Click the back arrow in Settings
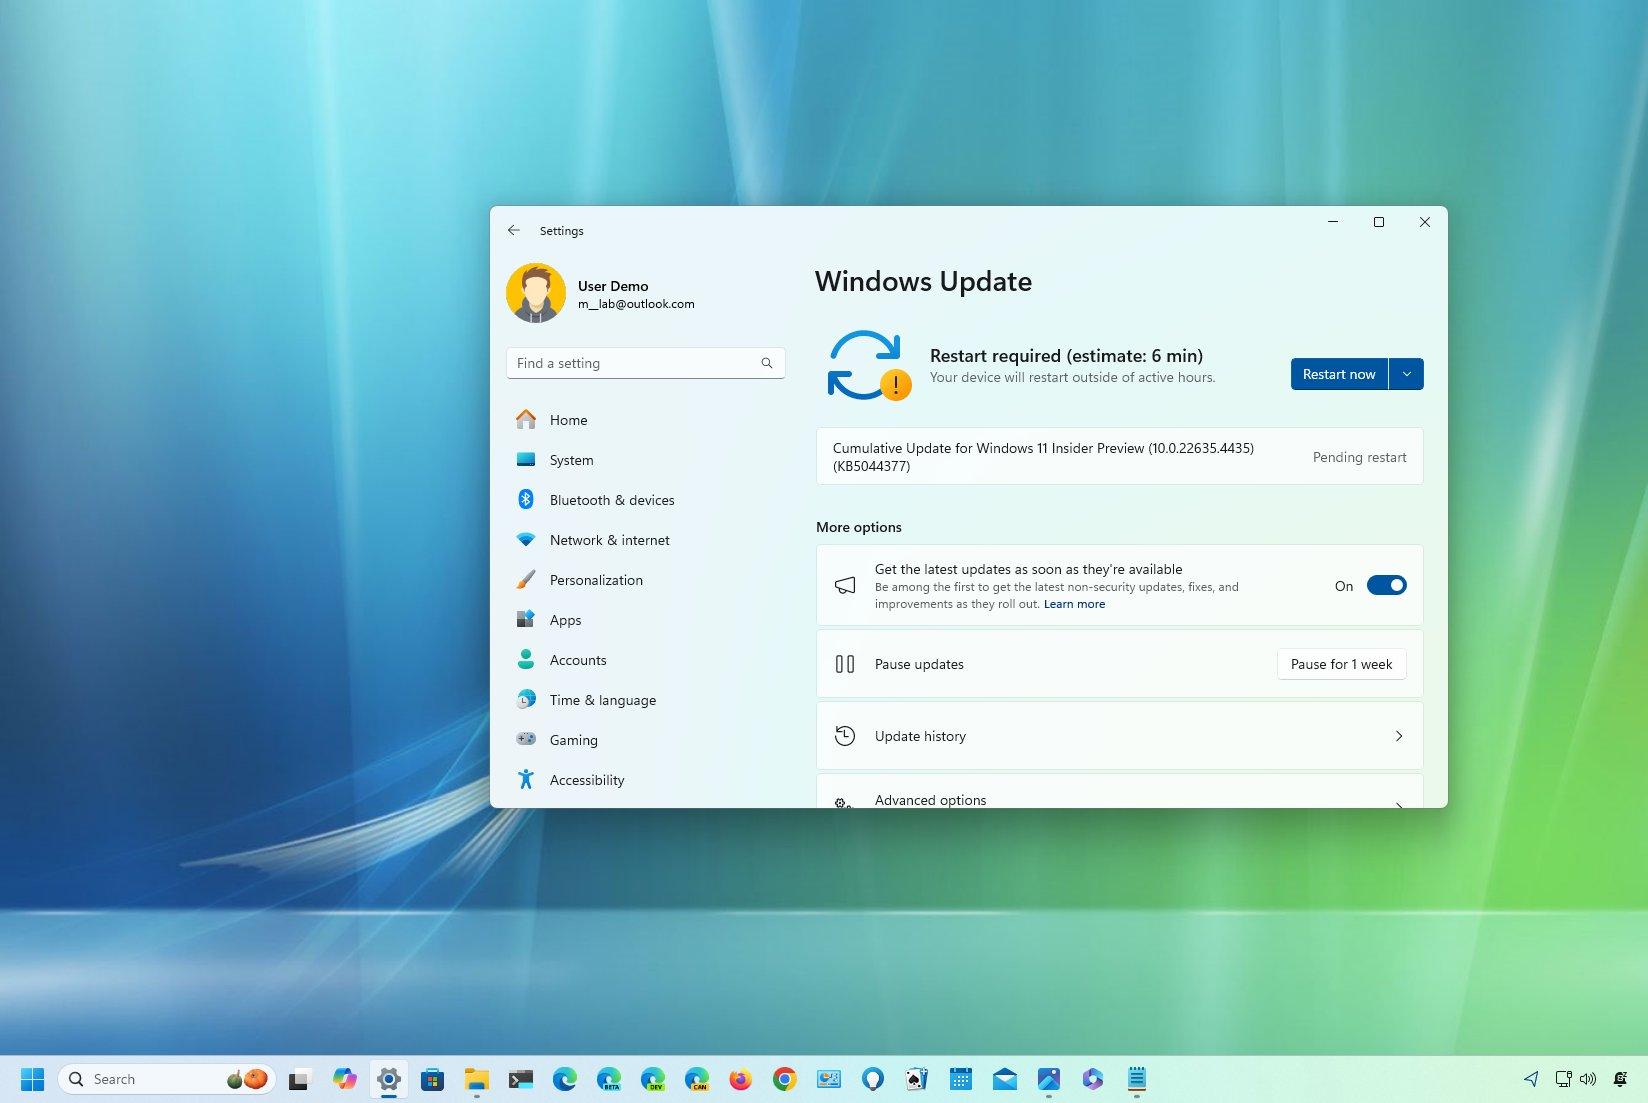This screenshot has width=1648, height=1103. pos(514,230)
